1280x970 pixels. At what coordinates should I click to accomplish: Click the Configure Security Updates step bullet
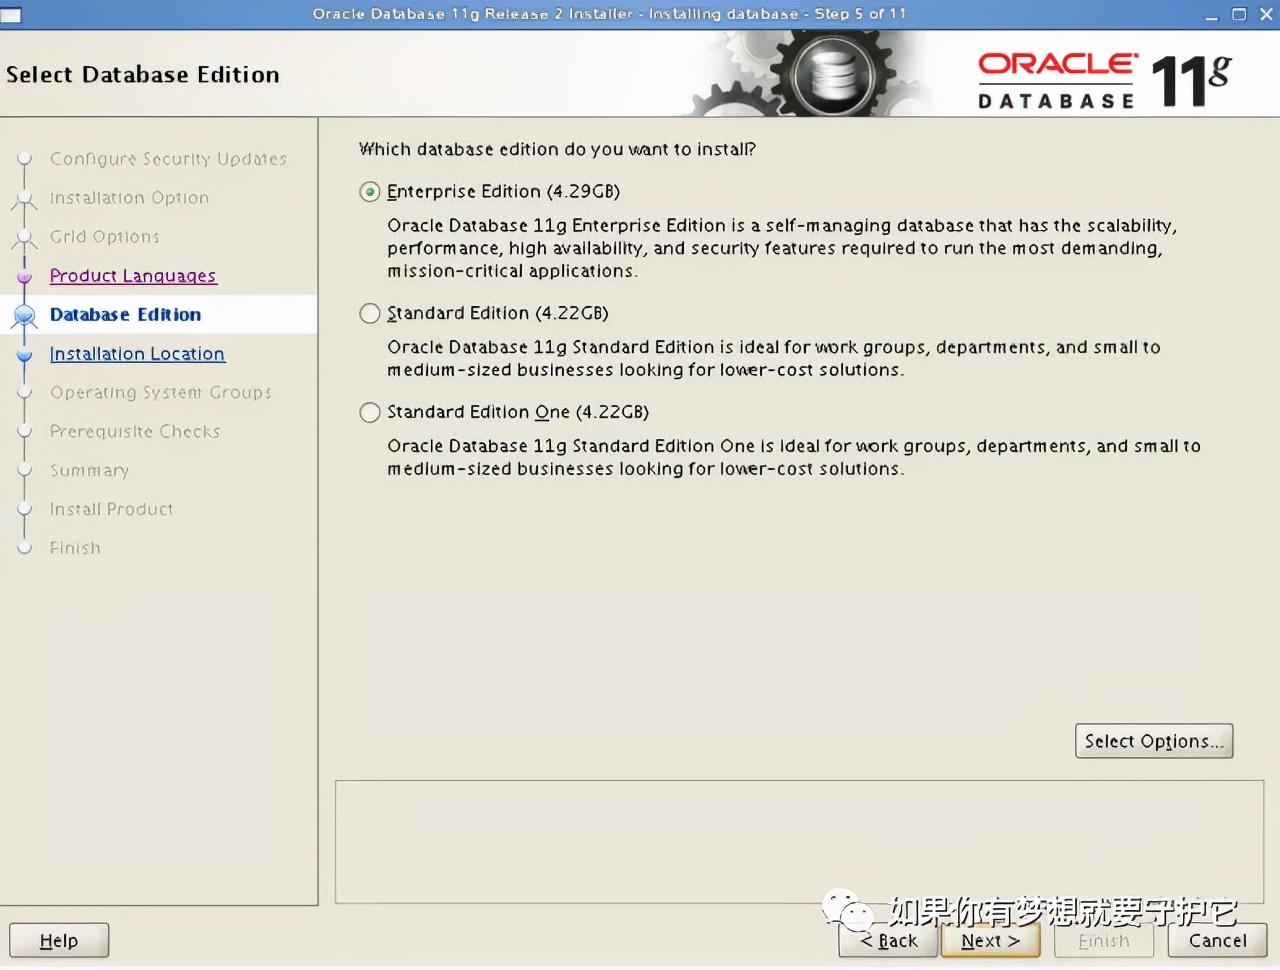pyautogui.click(x=25, y=160)
